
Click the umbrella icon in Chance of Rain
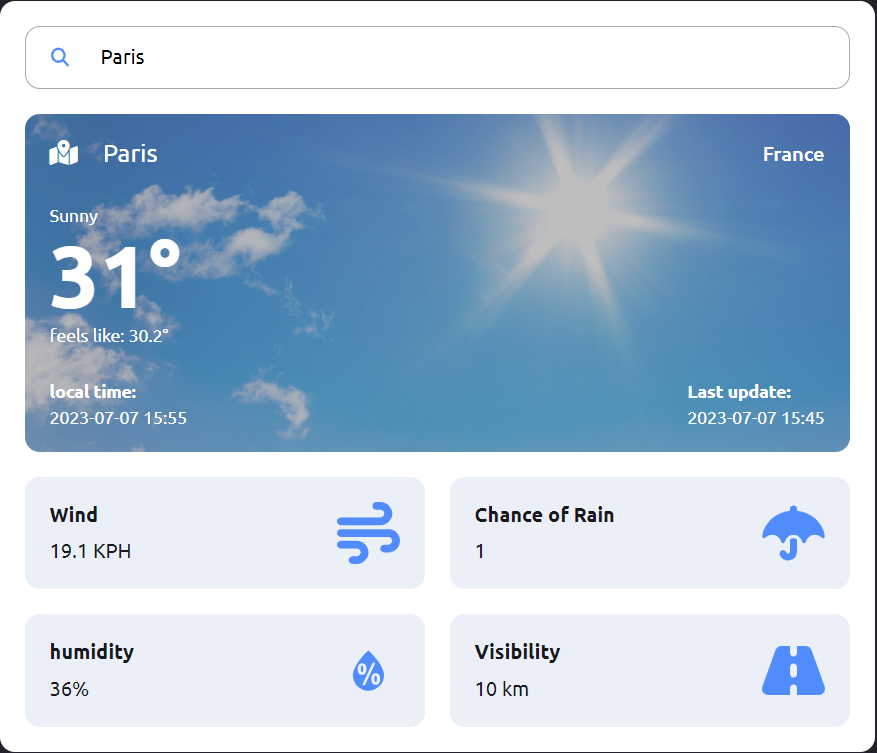[x=793, y=533]
